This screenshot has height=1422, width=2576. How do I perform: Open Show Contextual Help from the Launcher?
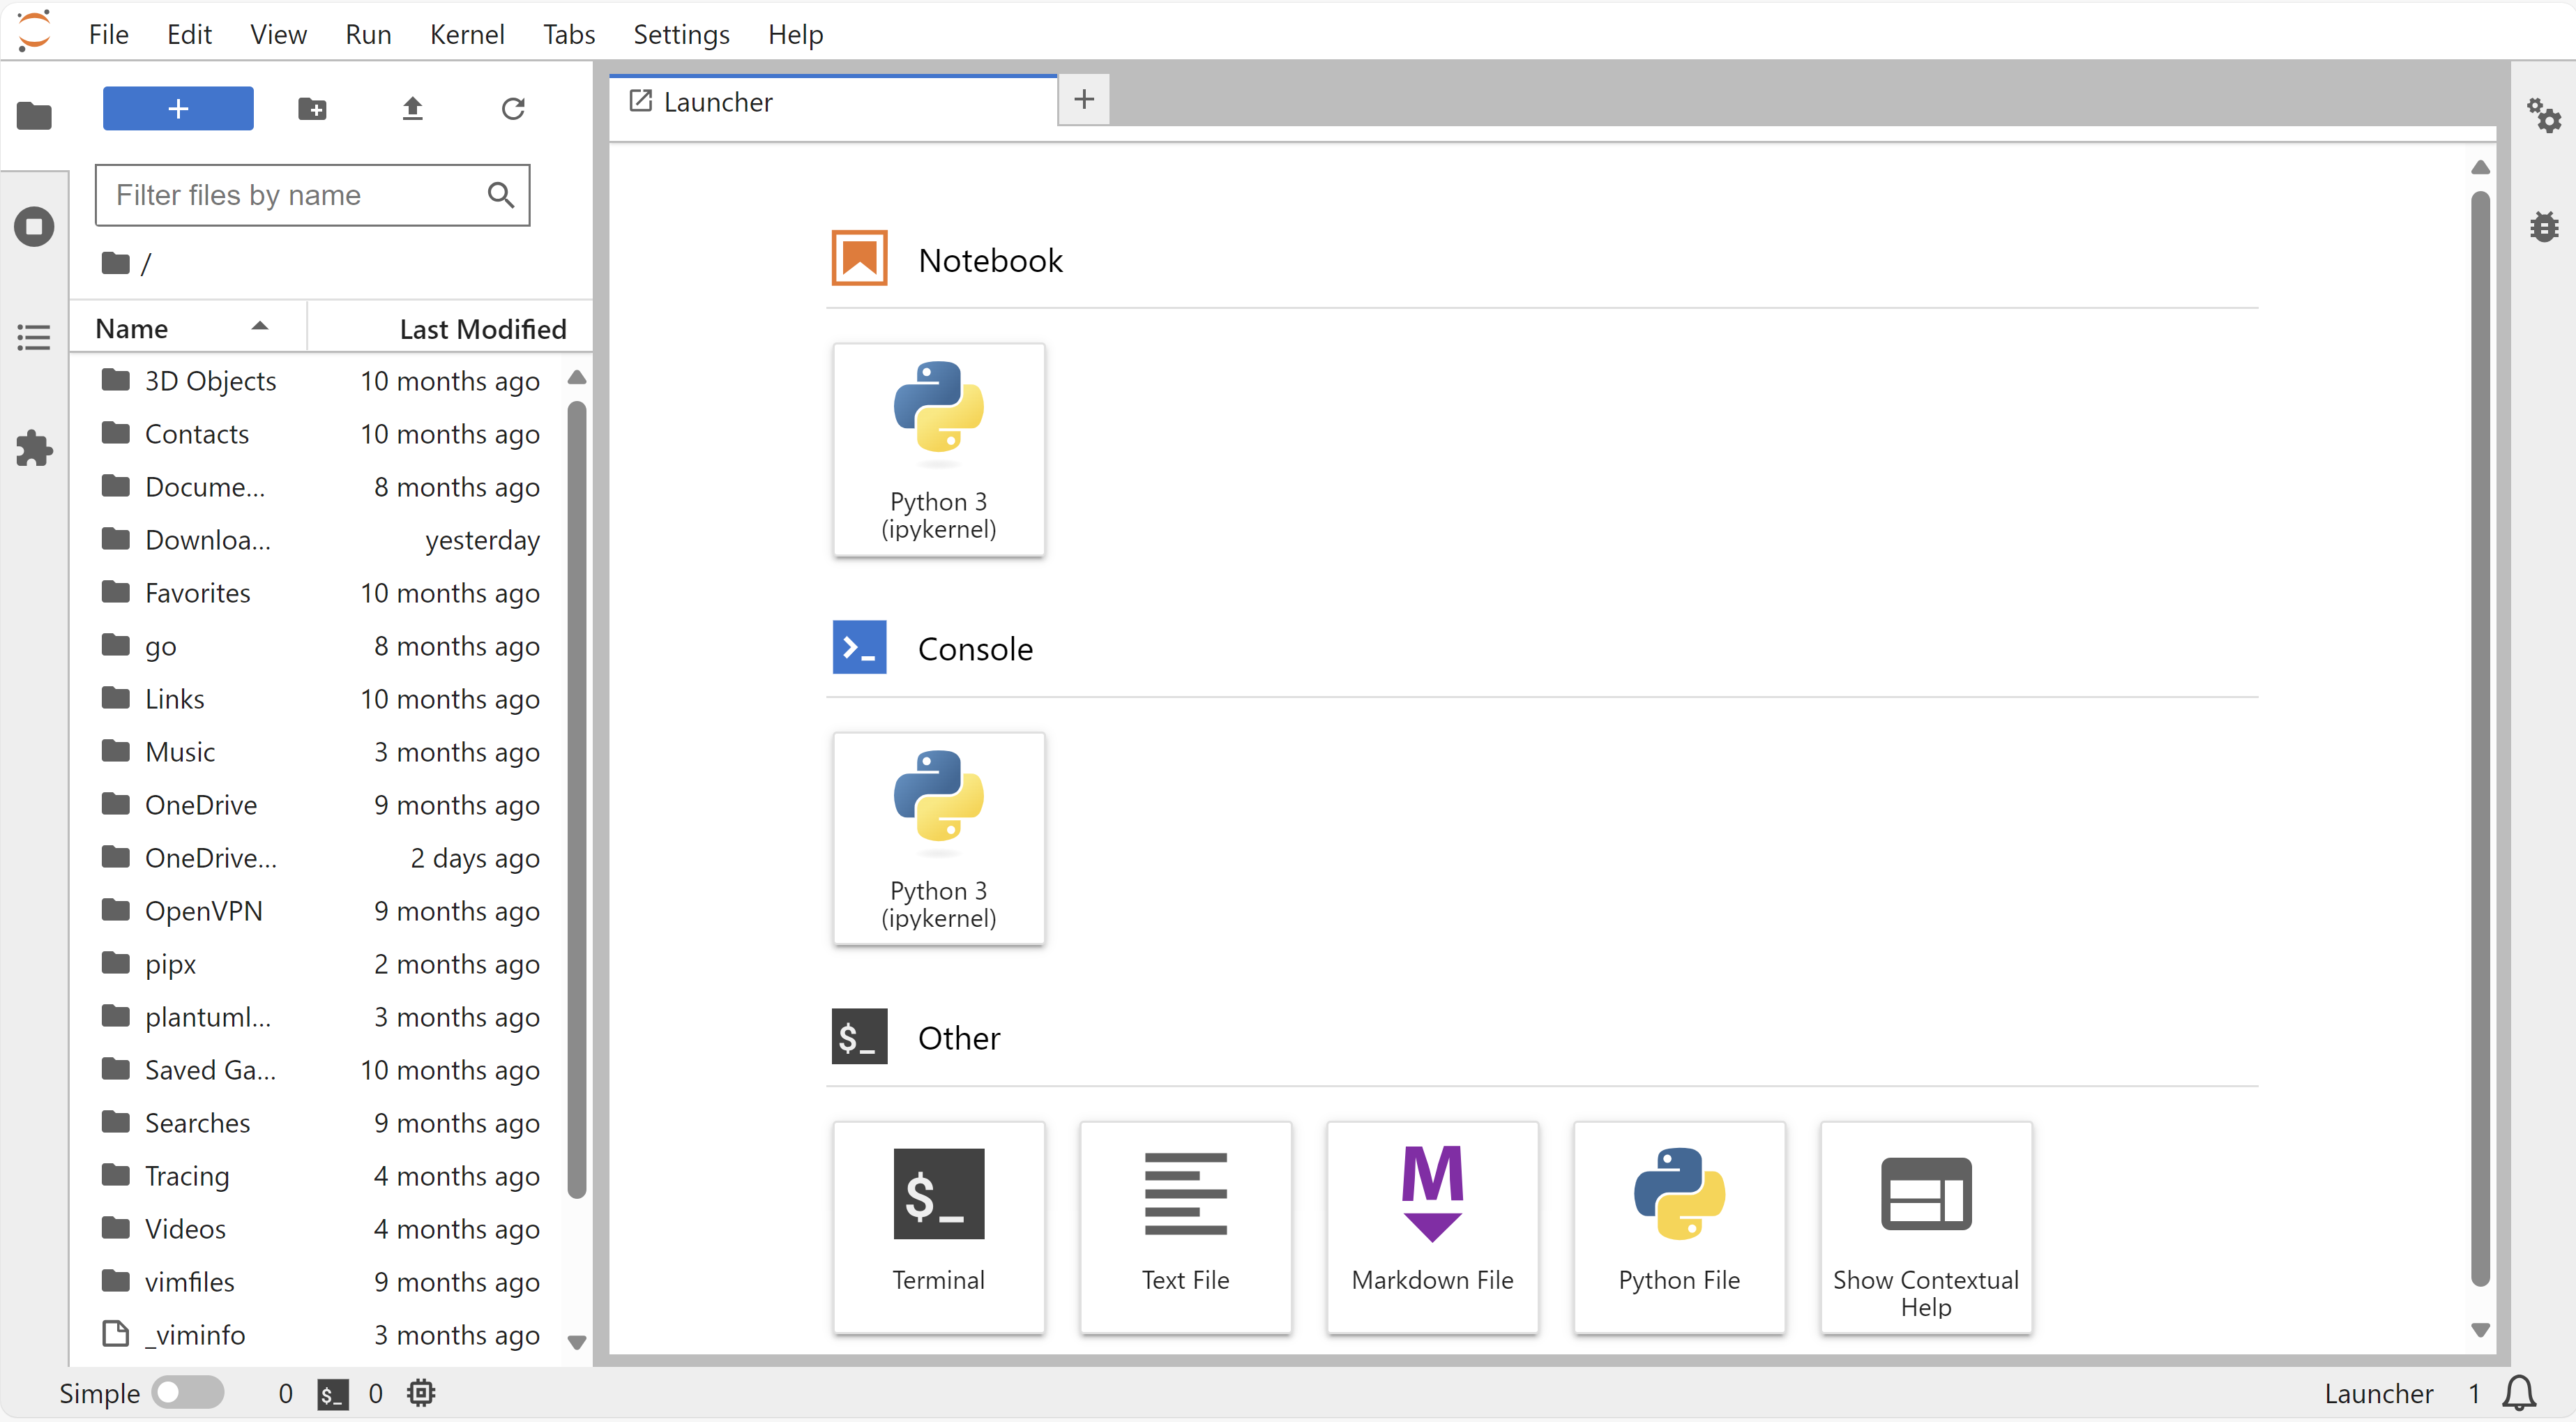[1925, 1227]
